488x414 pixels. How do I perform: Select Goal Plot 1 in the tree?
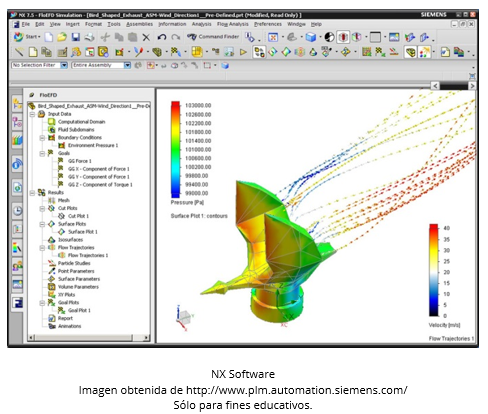[79, 310]
